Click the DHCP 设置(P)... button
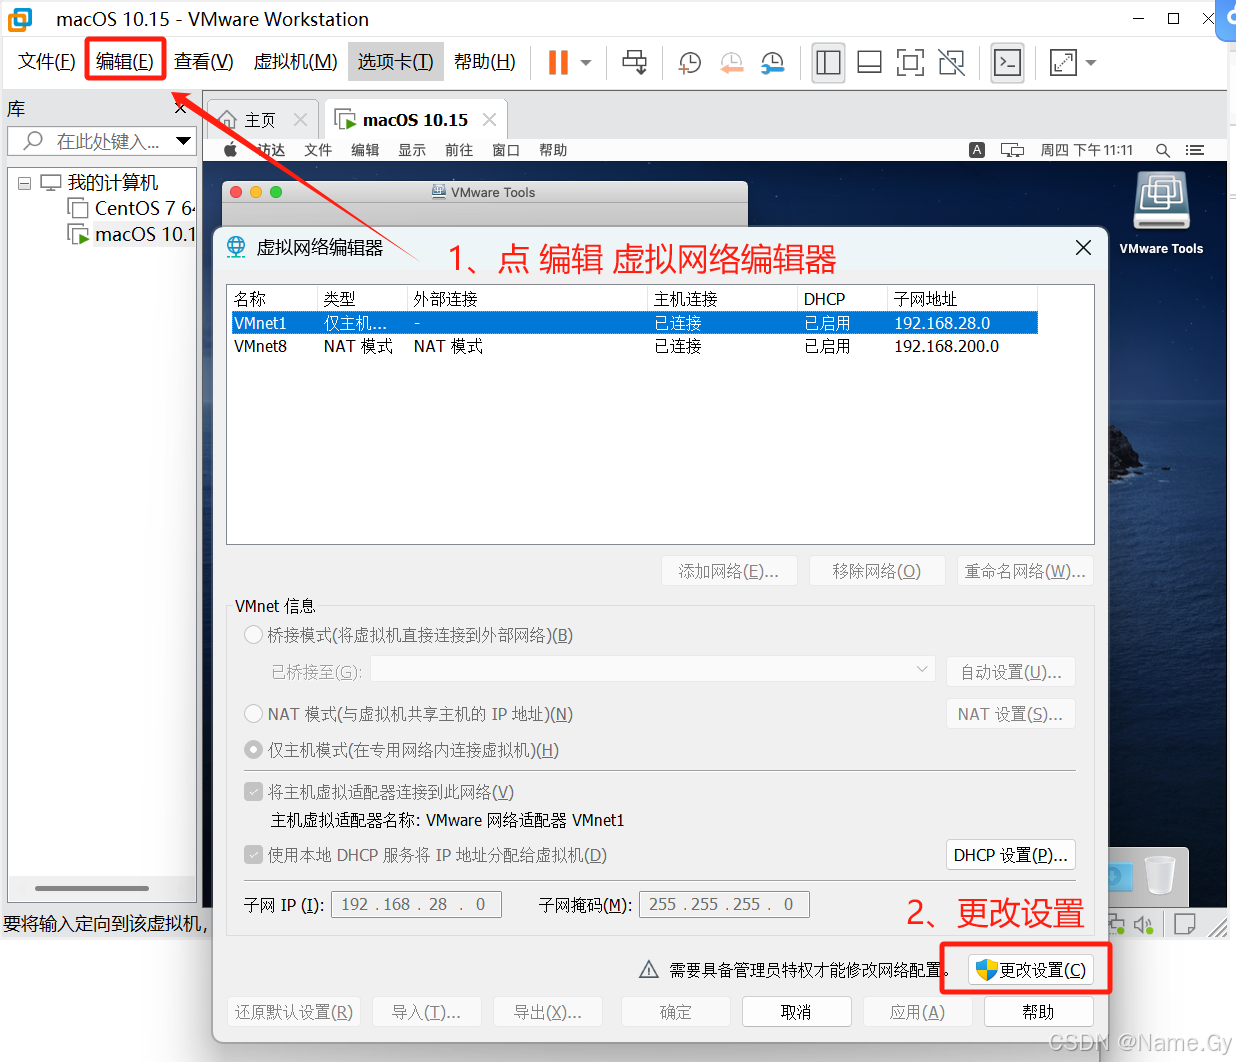The image size is (1236, 1062). click(1011, 855)
